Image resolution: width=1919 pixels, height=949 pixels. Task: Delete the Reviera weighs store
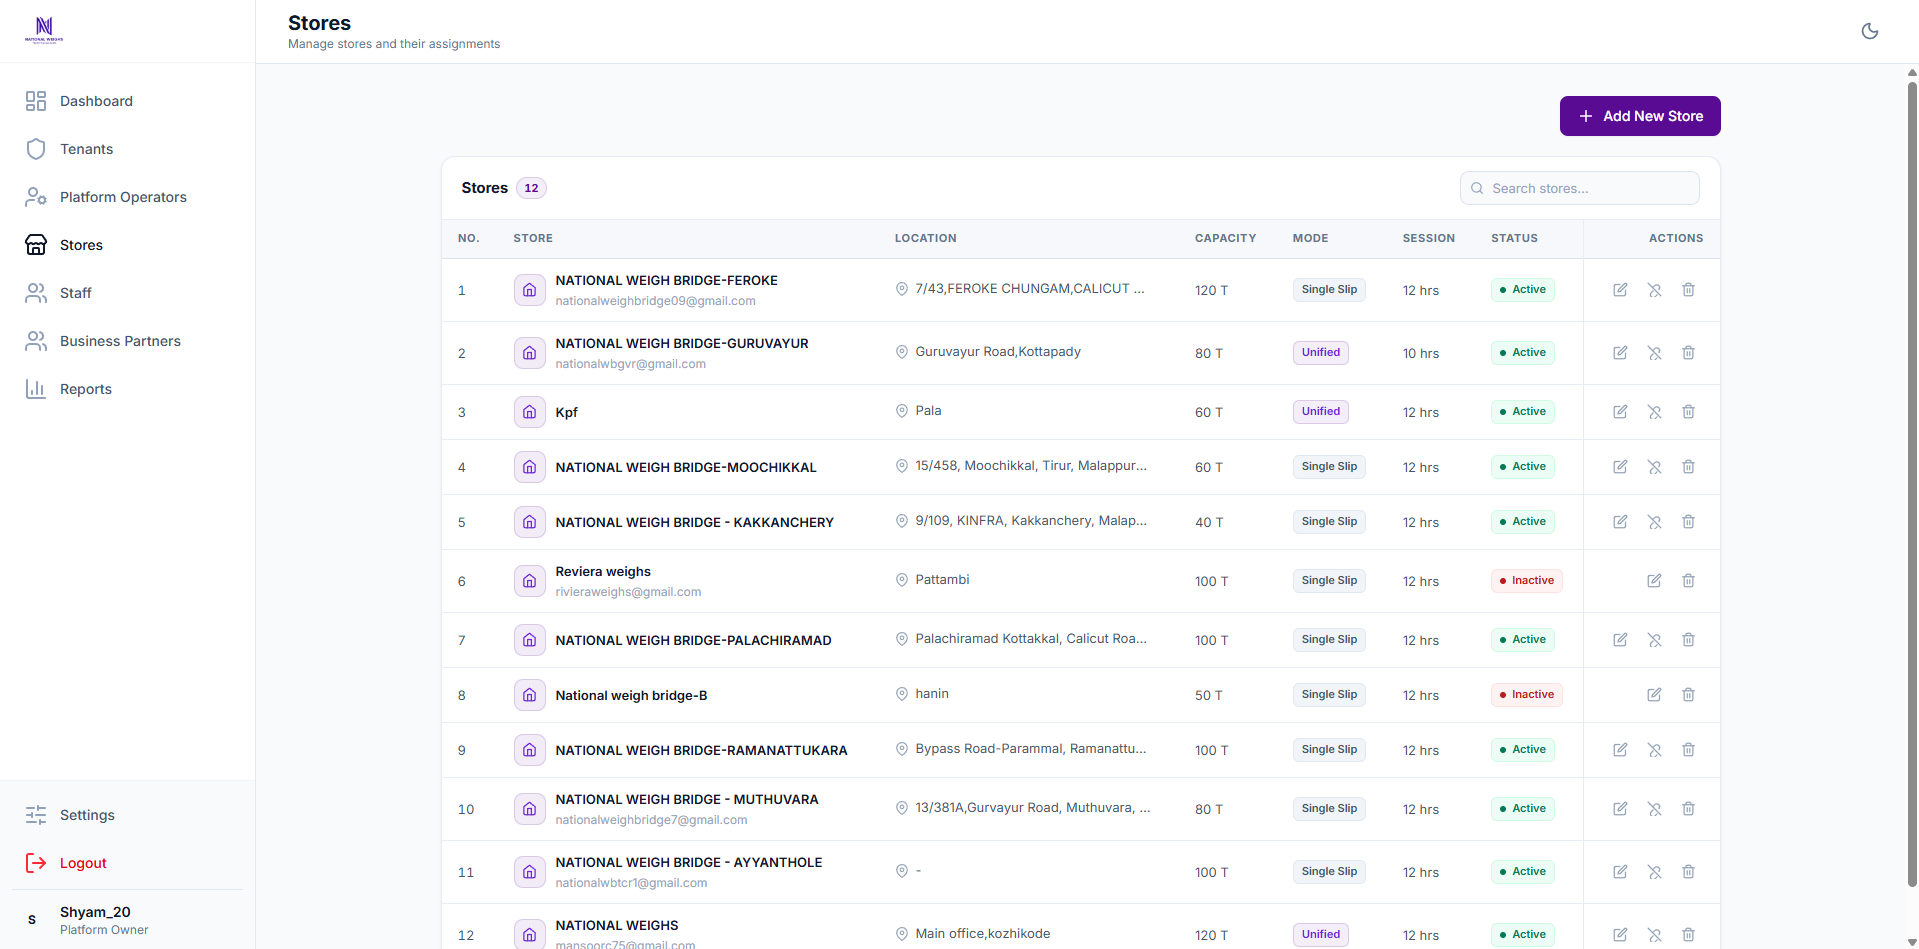1688,581
